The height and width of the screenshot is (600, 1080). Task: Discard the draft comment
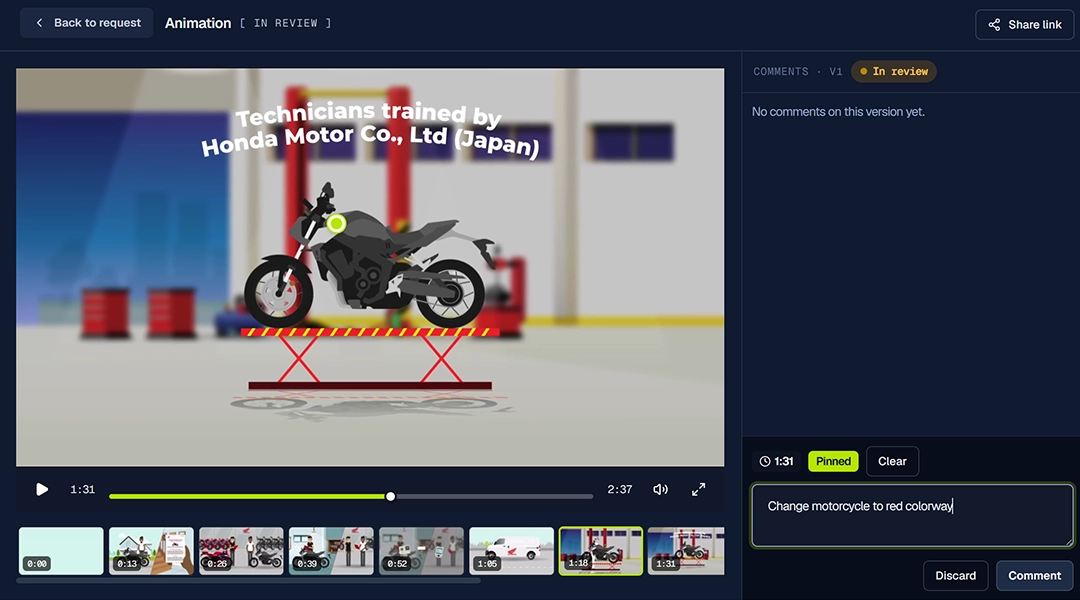[955, 576]
